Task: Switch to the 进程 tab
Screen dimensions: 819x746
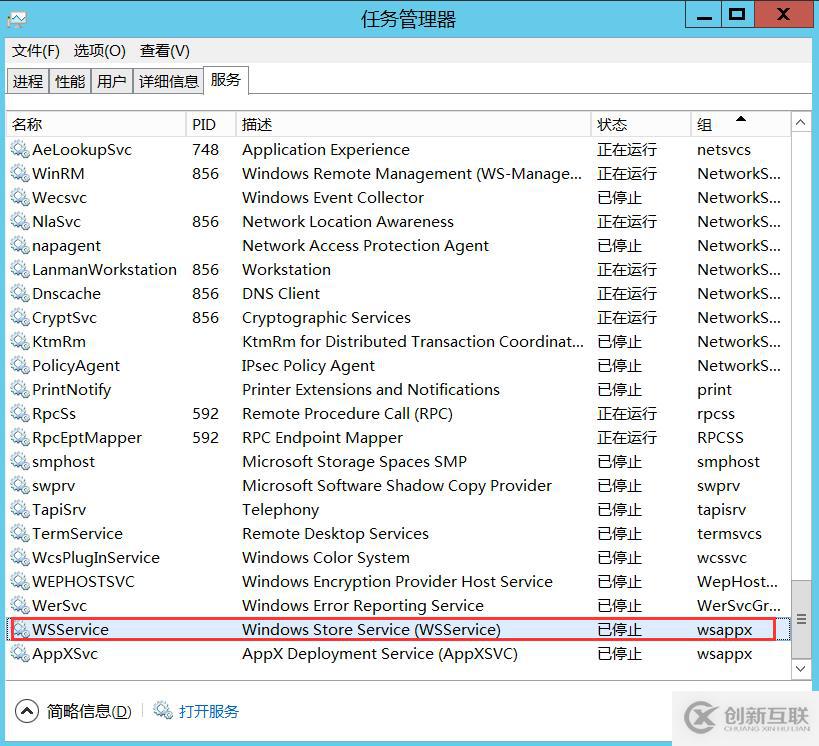Action: click(27, 81)
